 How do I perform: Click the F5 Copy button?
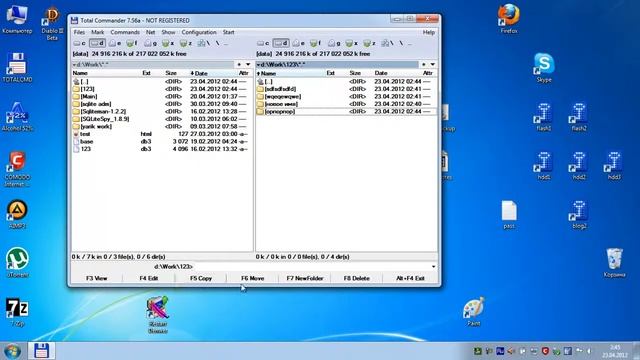pyautogui.click(x=201, y=278)
